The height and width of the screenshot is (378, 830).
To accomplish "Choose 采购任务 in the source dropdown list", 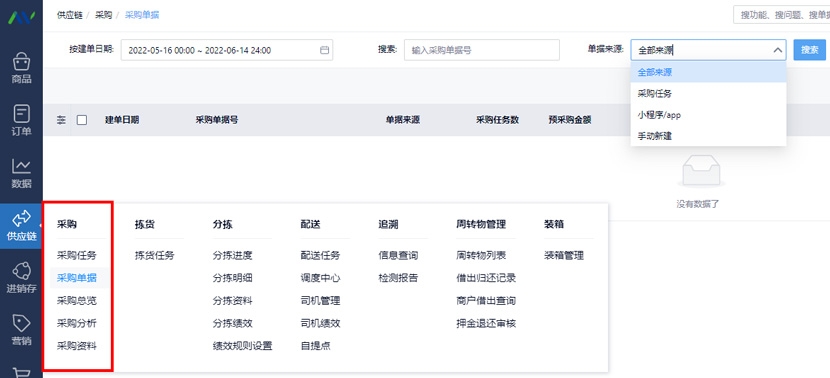I will pos(708,94).
